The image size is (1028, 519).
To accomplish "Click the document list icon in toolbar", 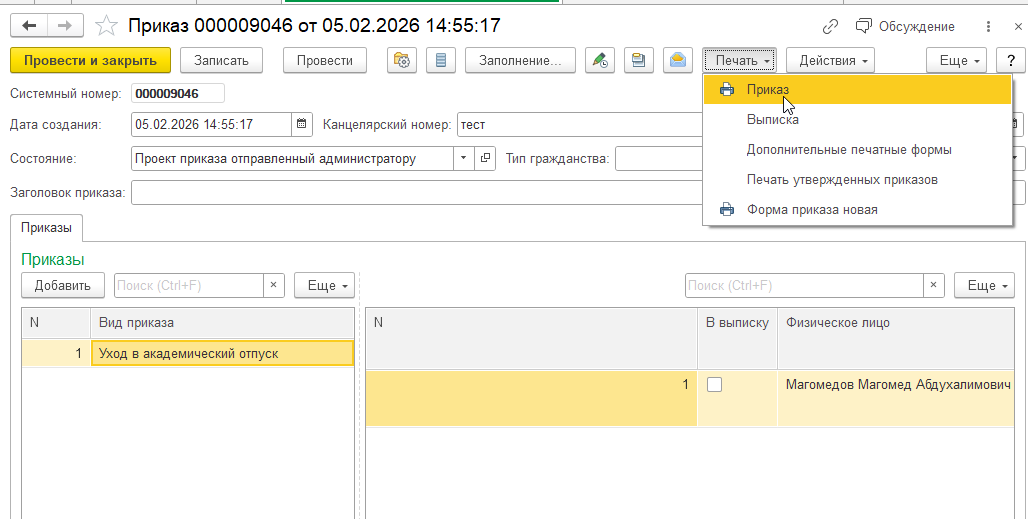I will pos(441,60).
